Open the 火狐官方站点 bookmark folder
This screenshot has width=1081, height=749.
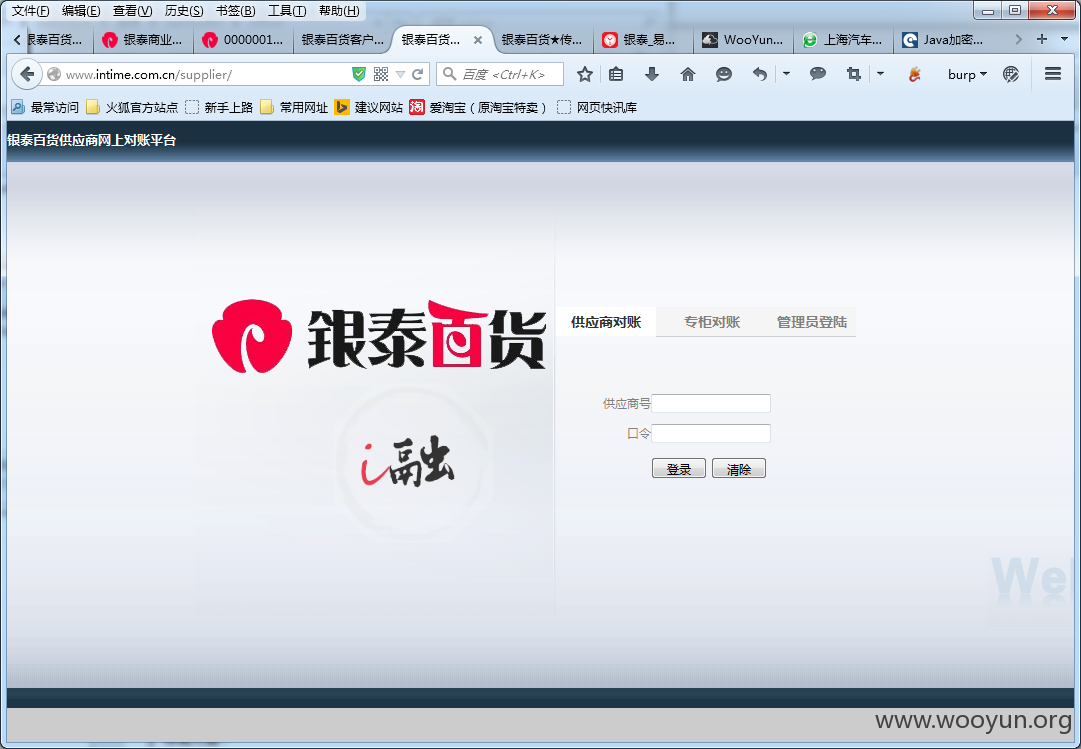[132, 108]
